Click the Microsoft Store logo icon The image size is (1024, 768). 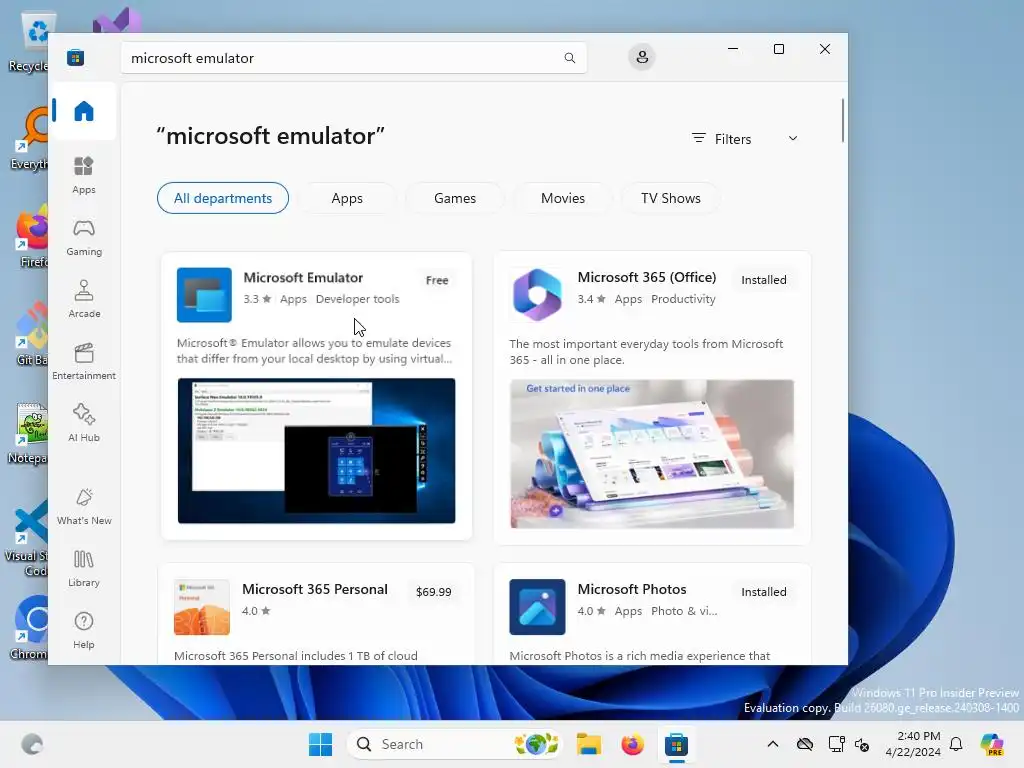pos(76,58)
